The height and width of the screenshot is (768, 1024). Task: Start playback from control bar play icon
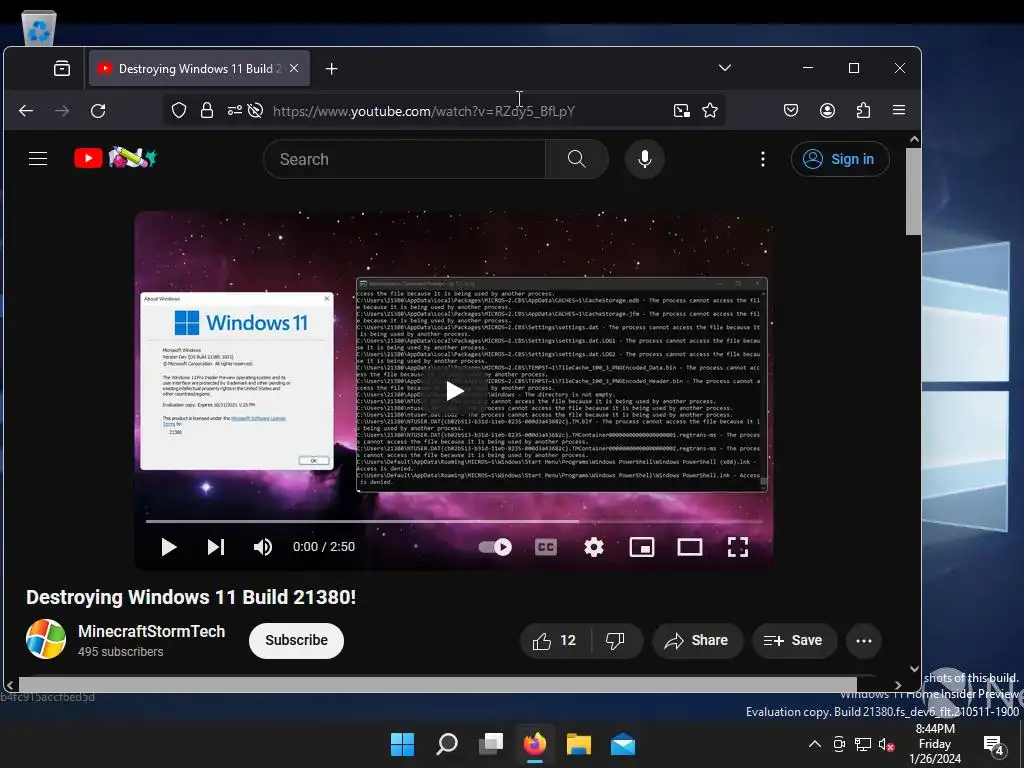(168, 547)
